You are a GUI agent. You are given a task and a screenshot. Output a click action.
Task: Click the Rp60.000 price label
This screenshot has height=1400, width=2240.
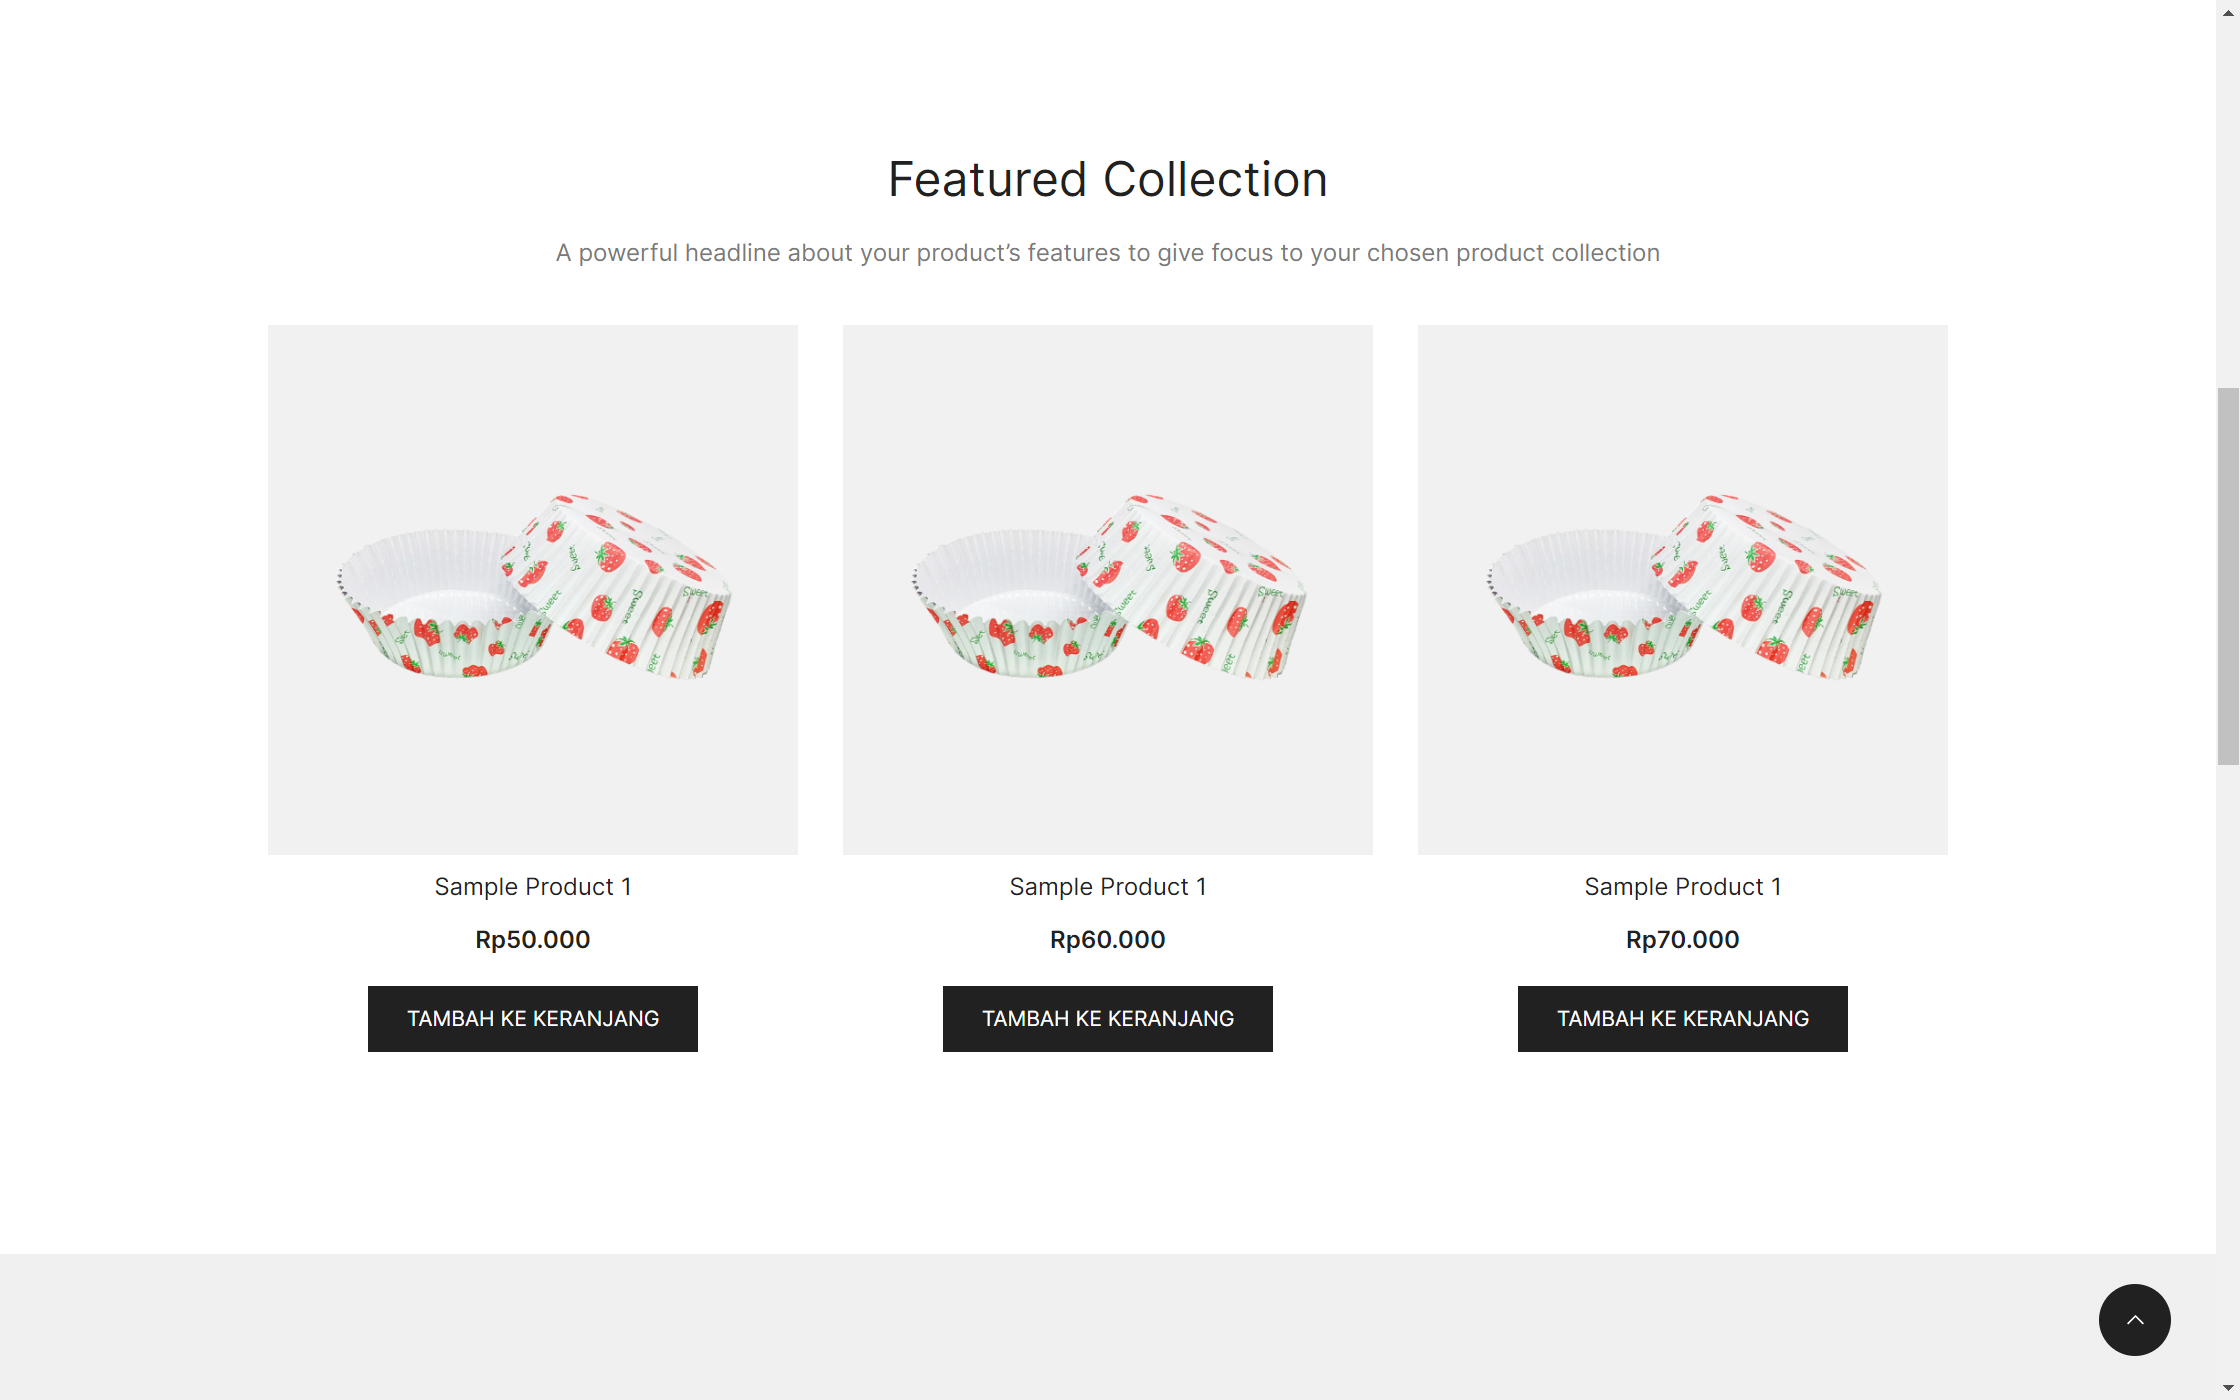point(1108,940)
